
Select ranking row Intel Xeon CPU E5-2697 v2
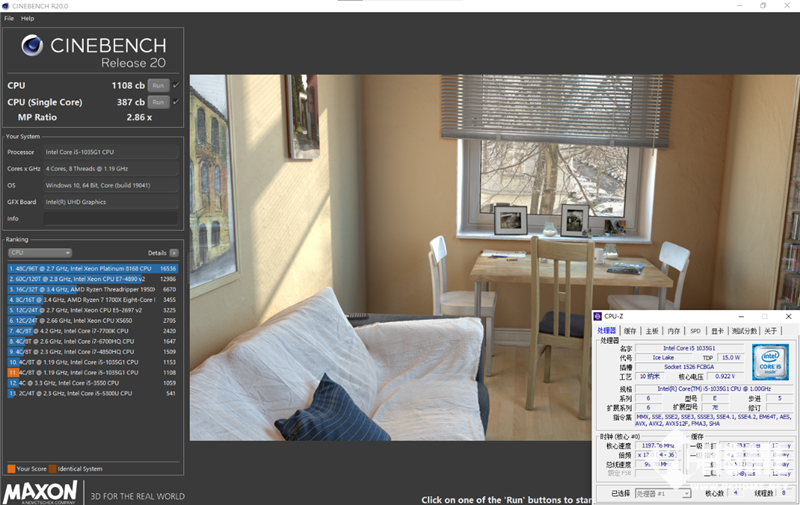tap(92, 310)
